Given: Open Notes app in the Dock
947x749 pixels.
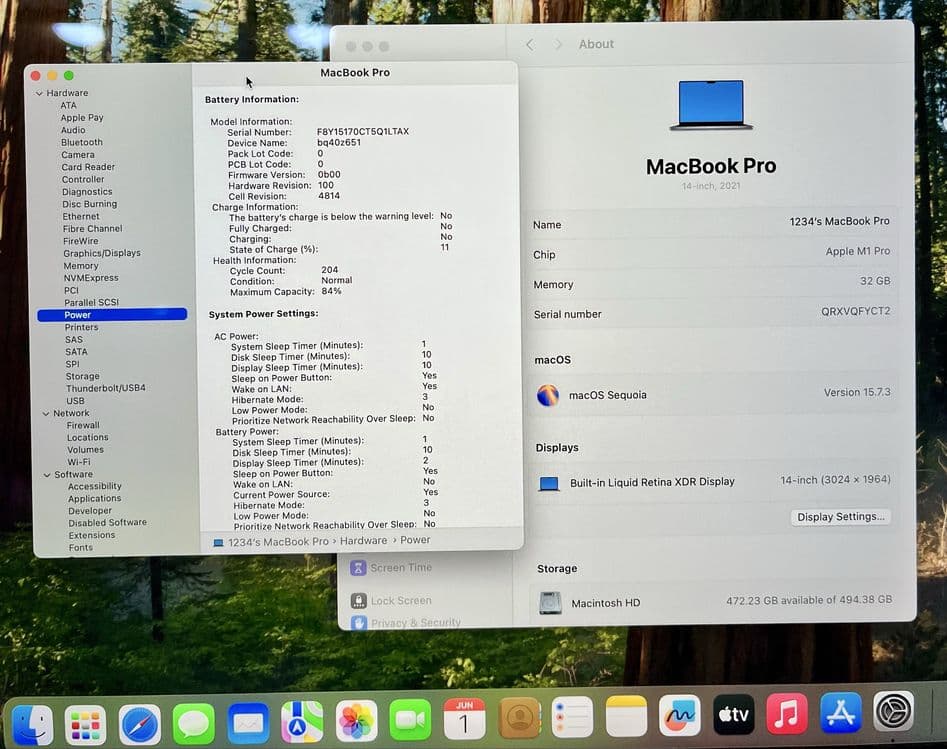Looking at the screenshot, I should (626, 716).
